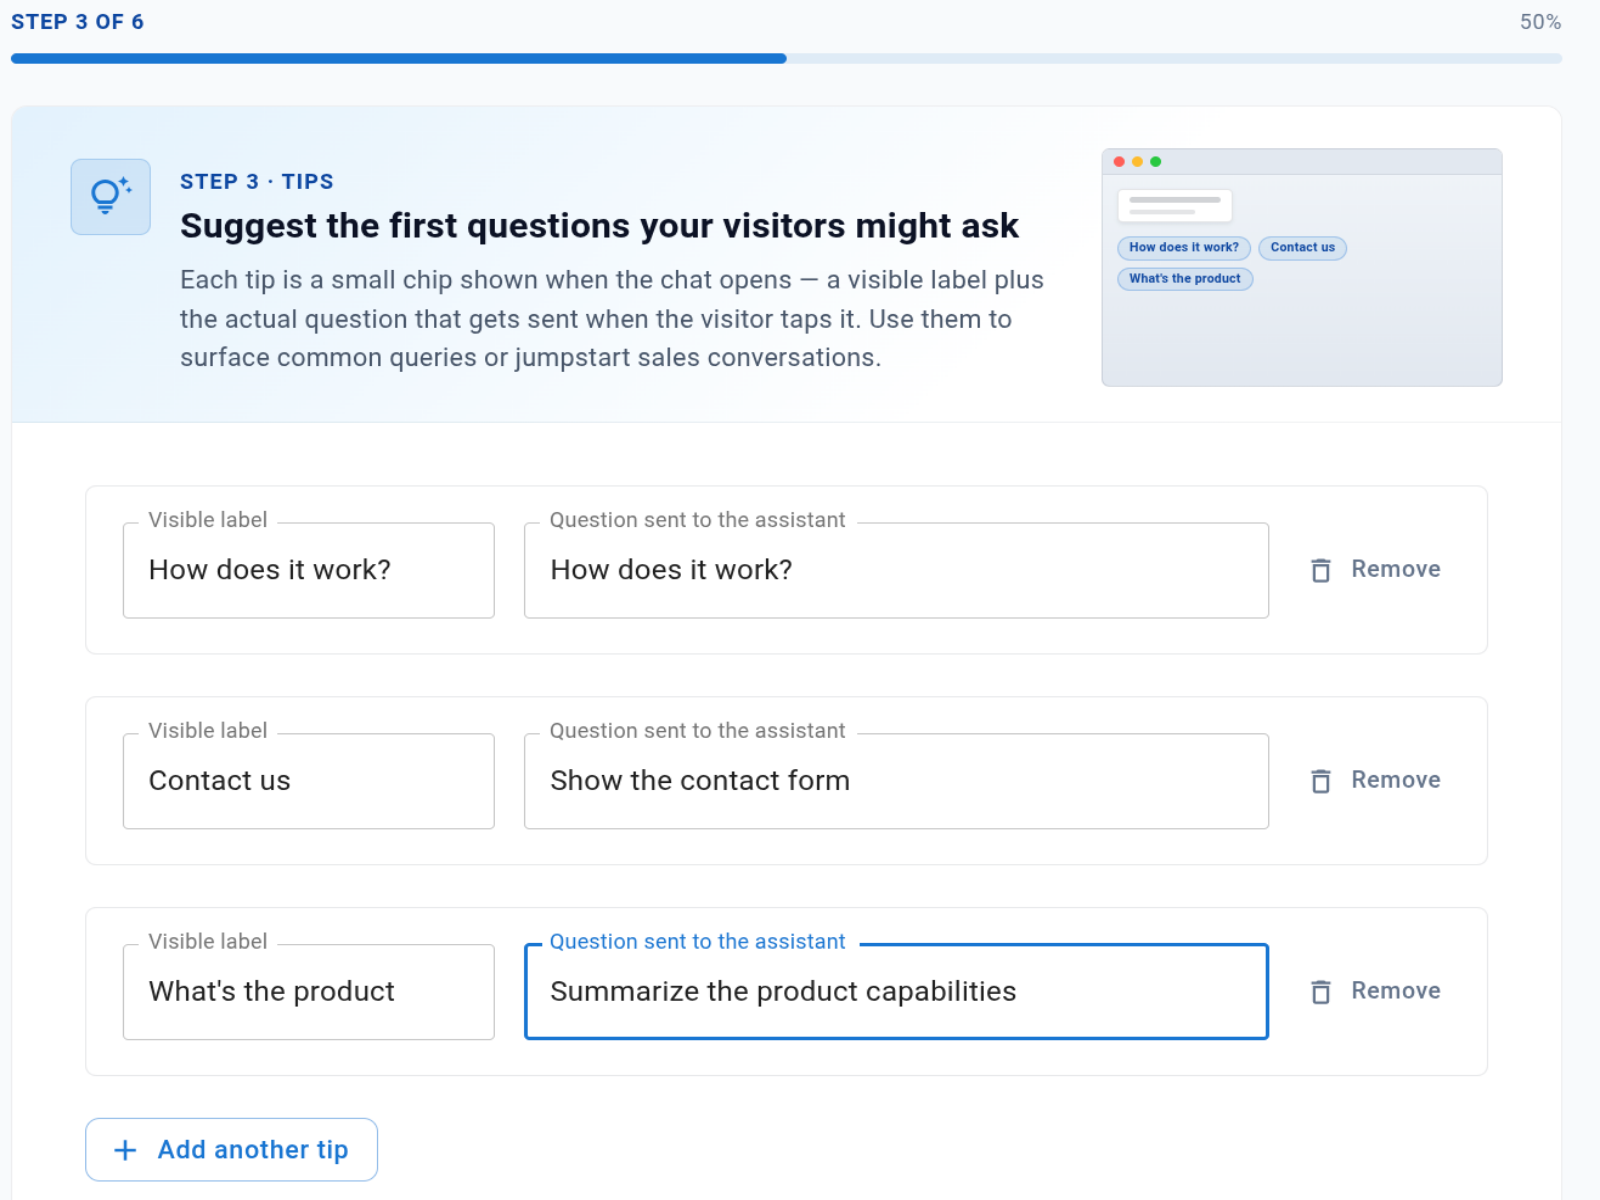The width and height of the screenshot is (1600, 1200).
Task: Remove the 'What's the product' tip
Action: click(1376, 992)
